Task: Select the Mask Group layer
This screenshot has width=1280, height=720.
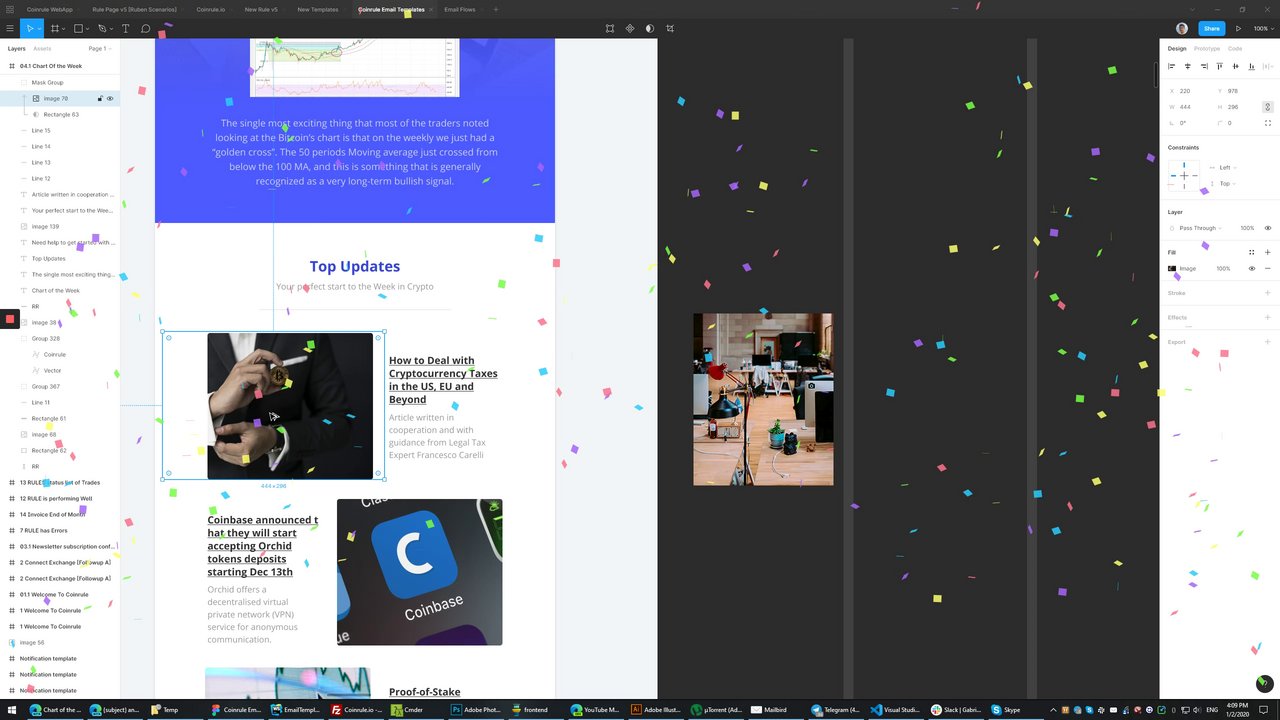Action: [60, 83]
